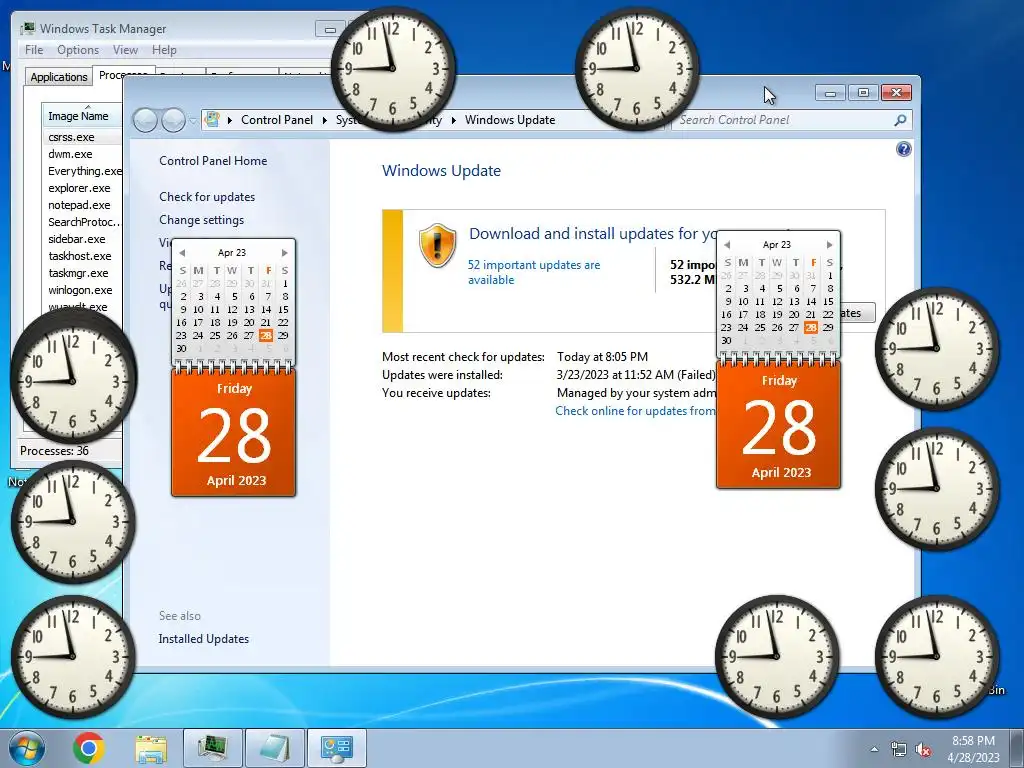Open the Windows Start orb

coord(27,748)
